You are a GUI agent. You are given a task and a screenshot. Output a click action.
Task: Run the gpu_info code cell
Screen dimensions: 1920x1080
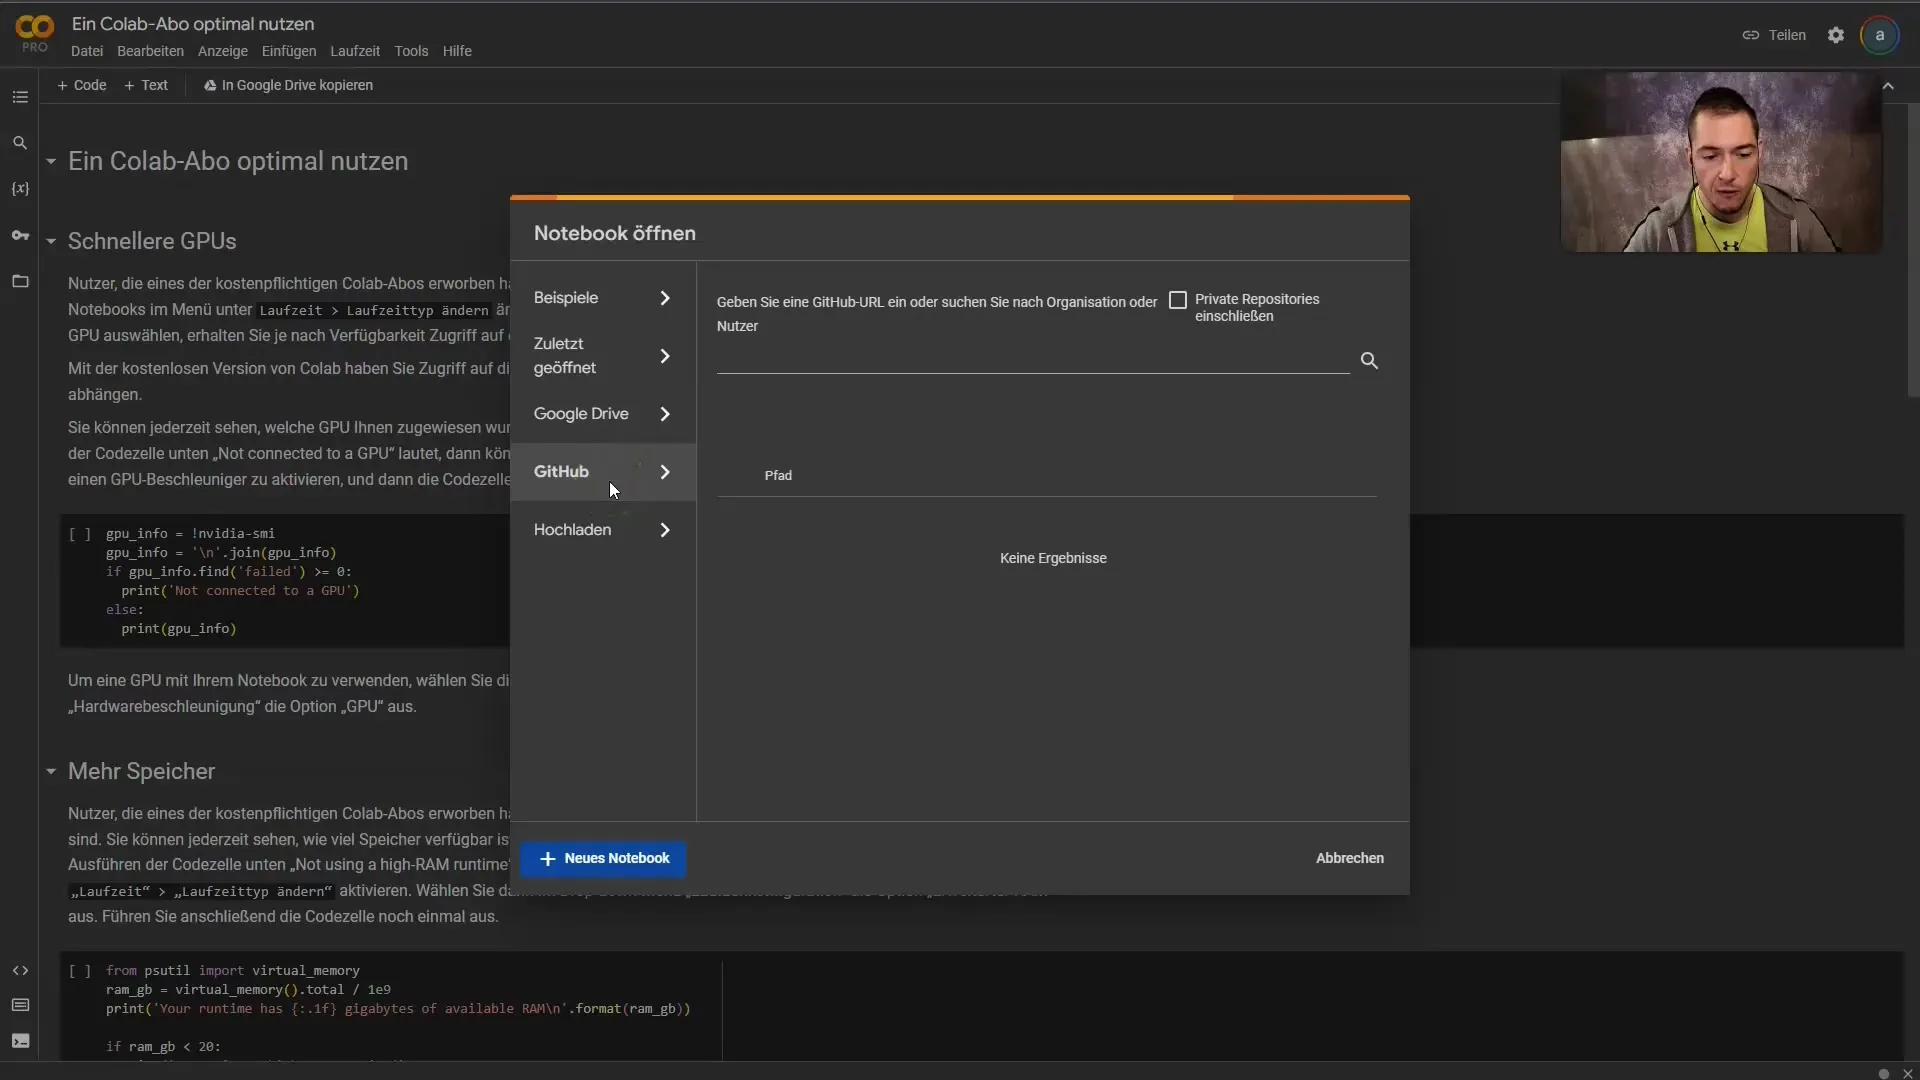pyautogui.click(x=80, y=534)
